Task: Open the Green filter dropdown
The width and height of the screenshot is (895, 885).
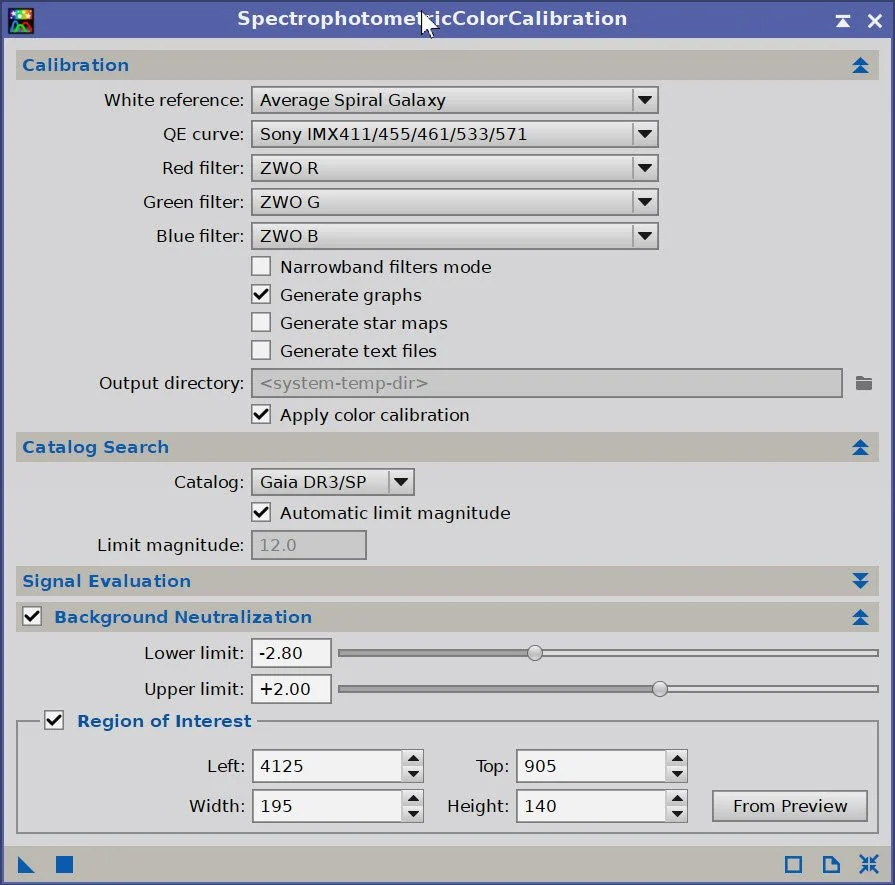Action: tap(455, 202)
